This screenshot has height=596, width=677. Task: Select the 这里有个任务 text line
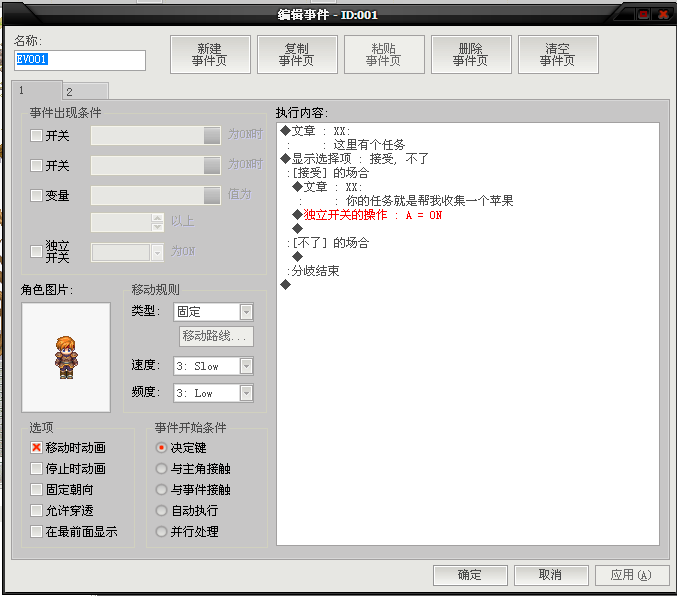pyautogui.click(x=369, y=145)
